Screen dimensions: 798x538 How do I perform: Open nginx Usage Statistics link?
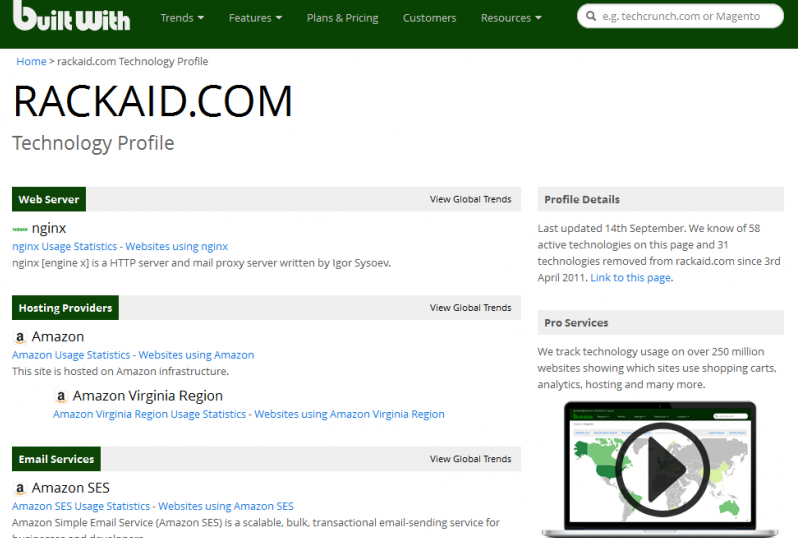[65, 246]
